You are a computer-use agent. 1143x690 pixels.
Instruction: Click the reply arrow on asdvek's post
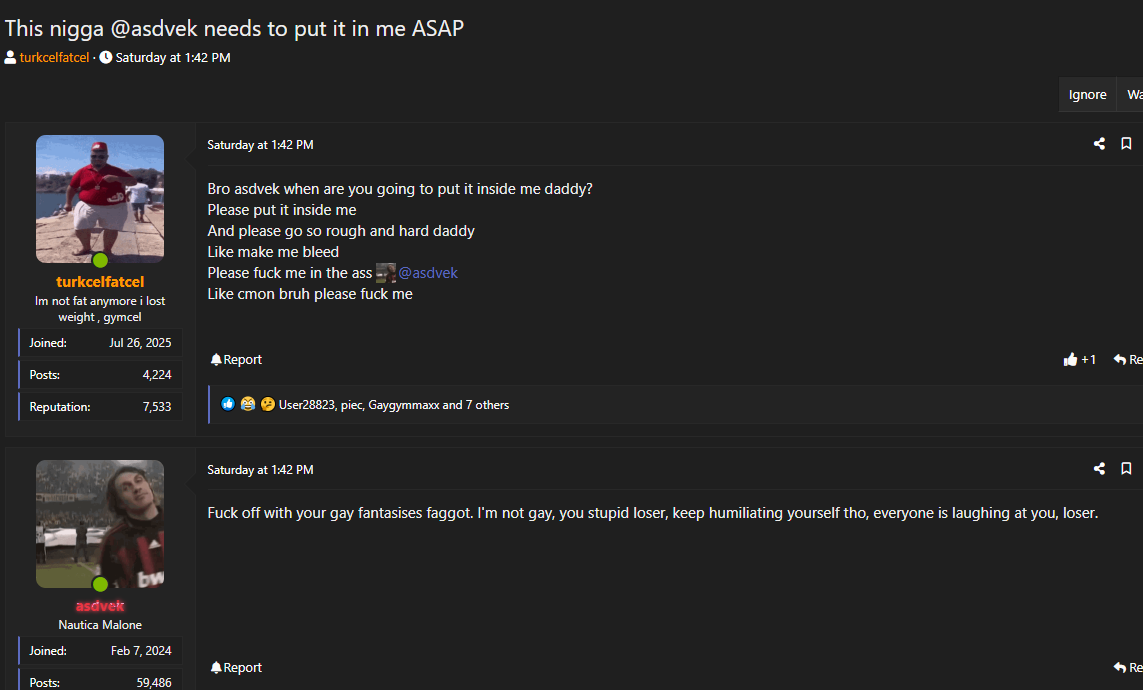coord(1126,667)
